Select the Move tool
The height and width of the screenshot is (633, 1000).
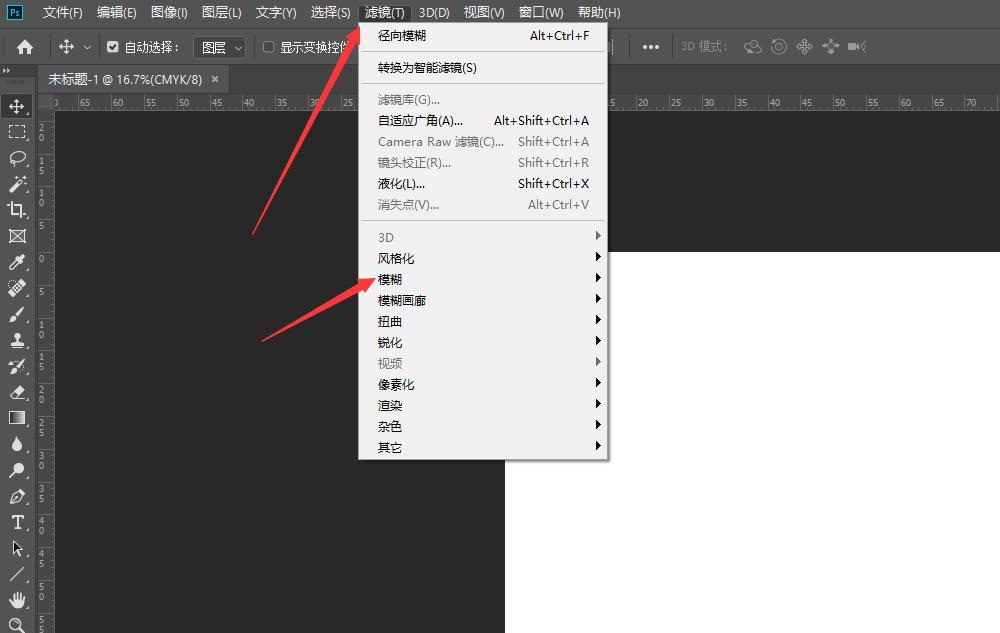tap(16, 105)
